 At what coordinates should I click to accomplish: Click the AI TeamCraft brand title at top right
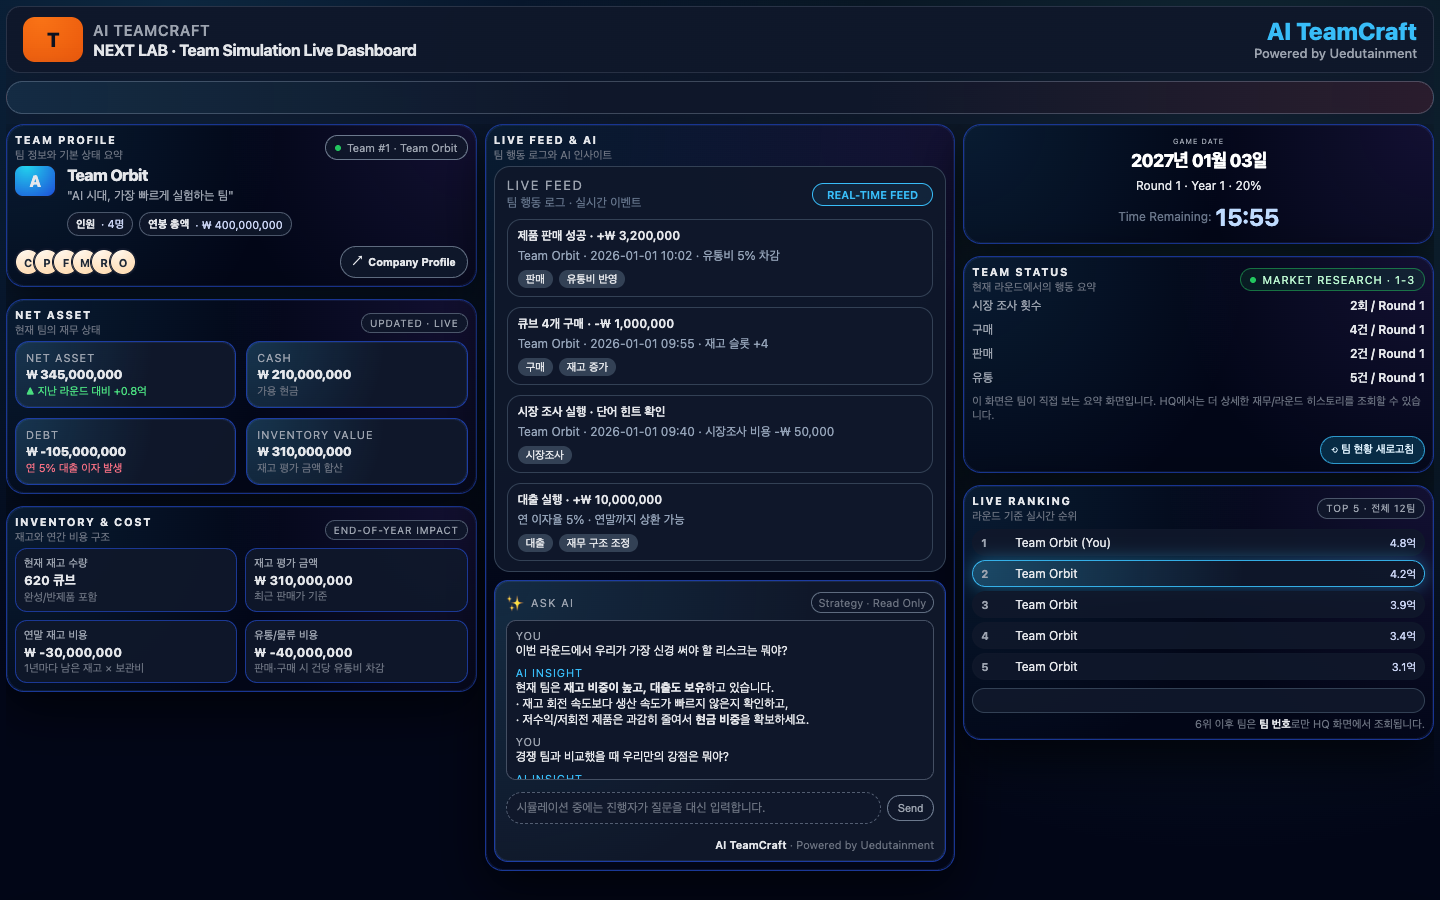(x=1341, y=32)
